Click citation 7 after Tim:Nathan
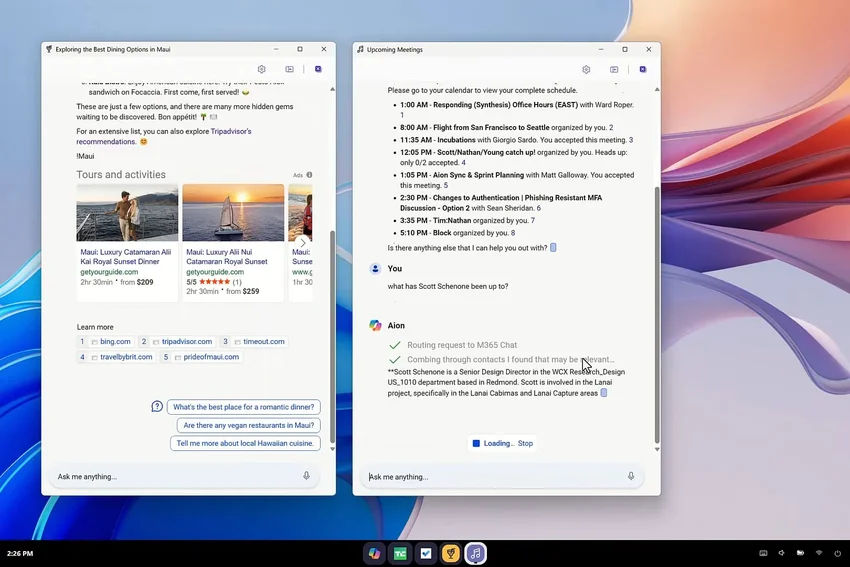 tap(532, 221)
